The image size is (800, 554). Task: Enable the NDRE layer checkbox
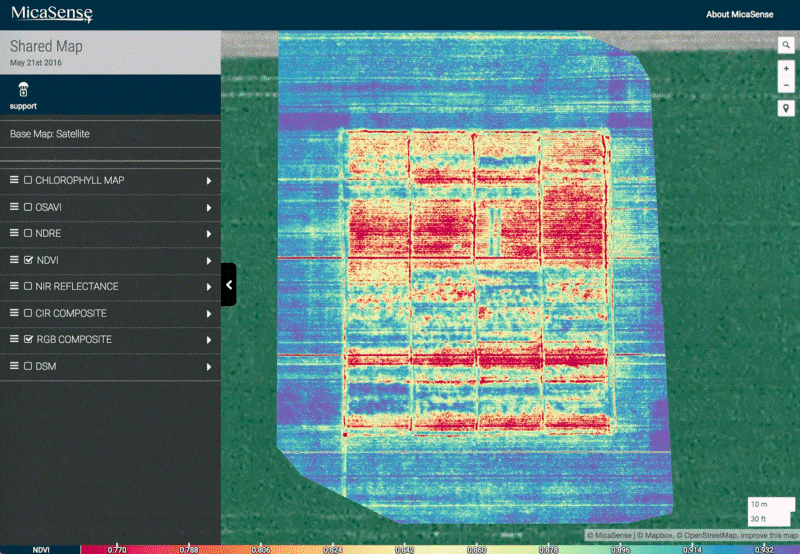click(x=28, y=233)
